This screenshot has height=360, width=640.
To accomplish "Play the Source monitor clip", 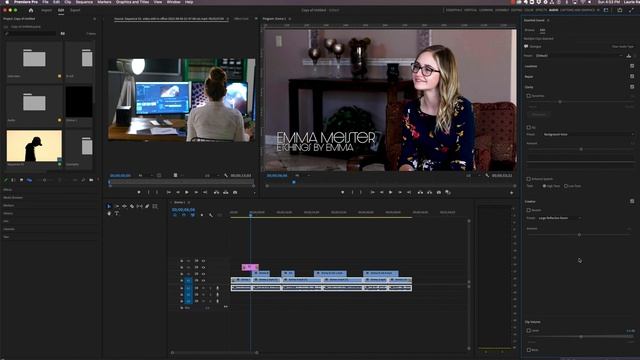I will pyautogui.click(x=187, y=192).
